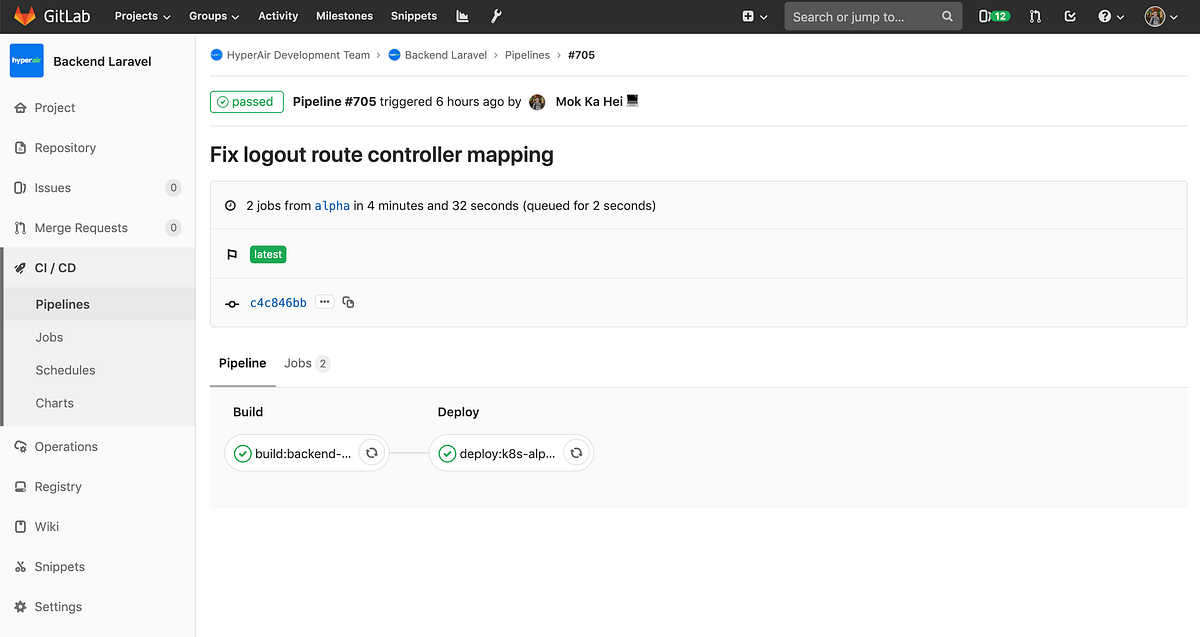Open the Projects dropdown menu
Viewport: 1200px width, 637px height.
142,16
